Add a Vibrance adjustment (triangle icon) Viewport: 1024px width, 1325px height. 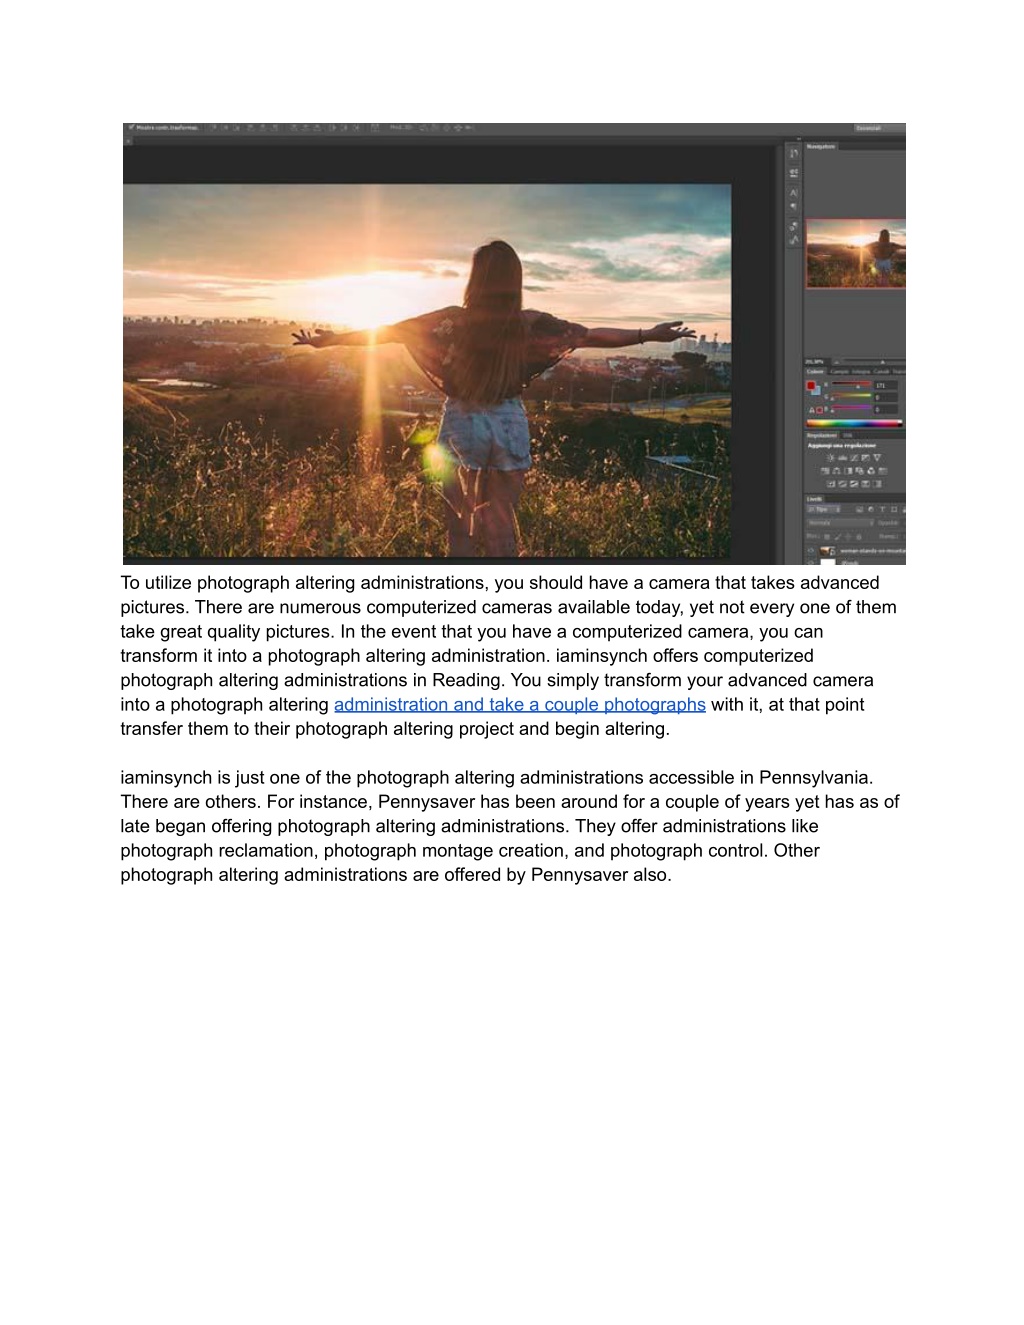pos(878,457)
